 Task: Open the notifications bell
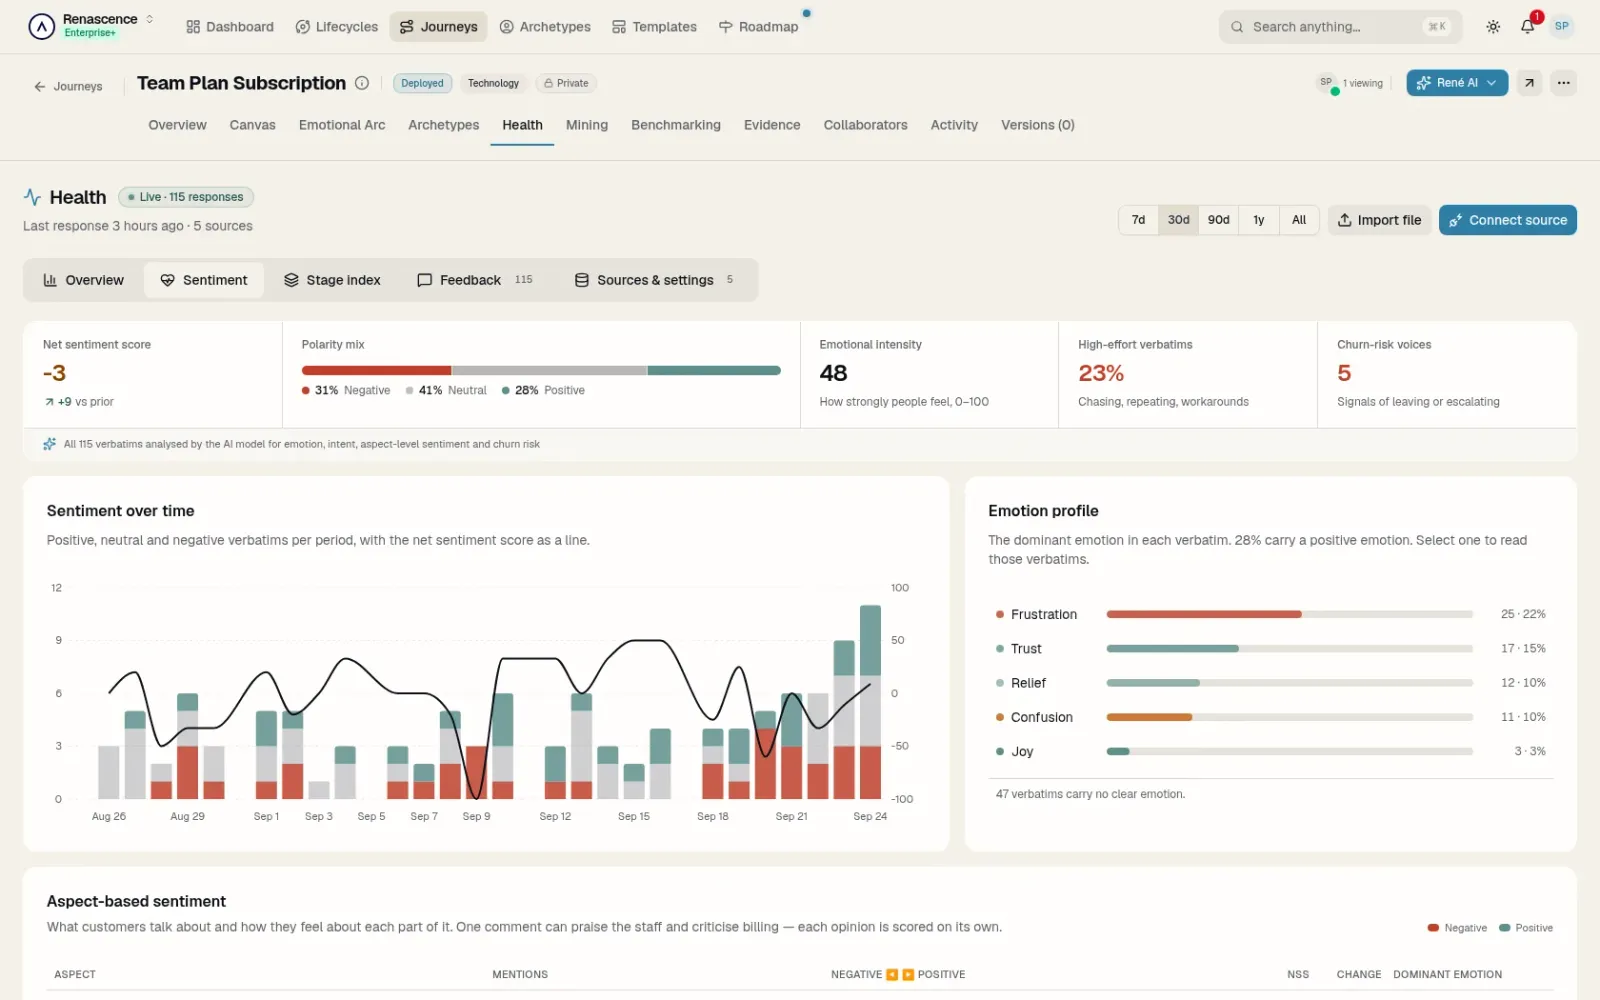(x=1528, y=27)
